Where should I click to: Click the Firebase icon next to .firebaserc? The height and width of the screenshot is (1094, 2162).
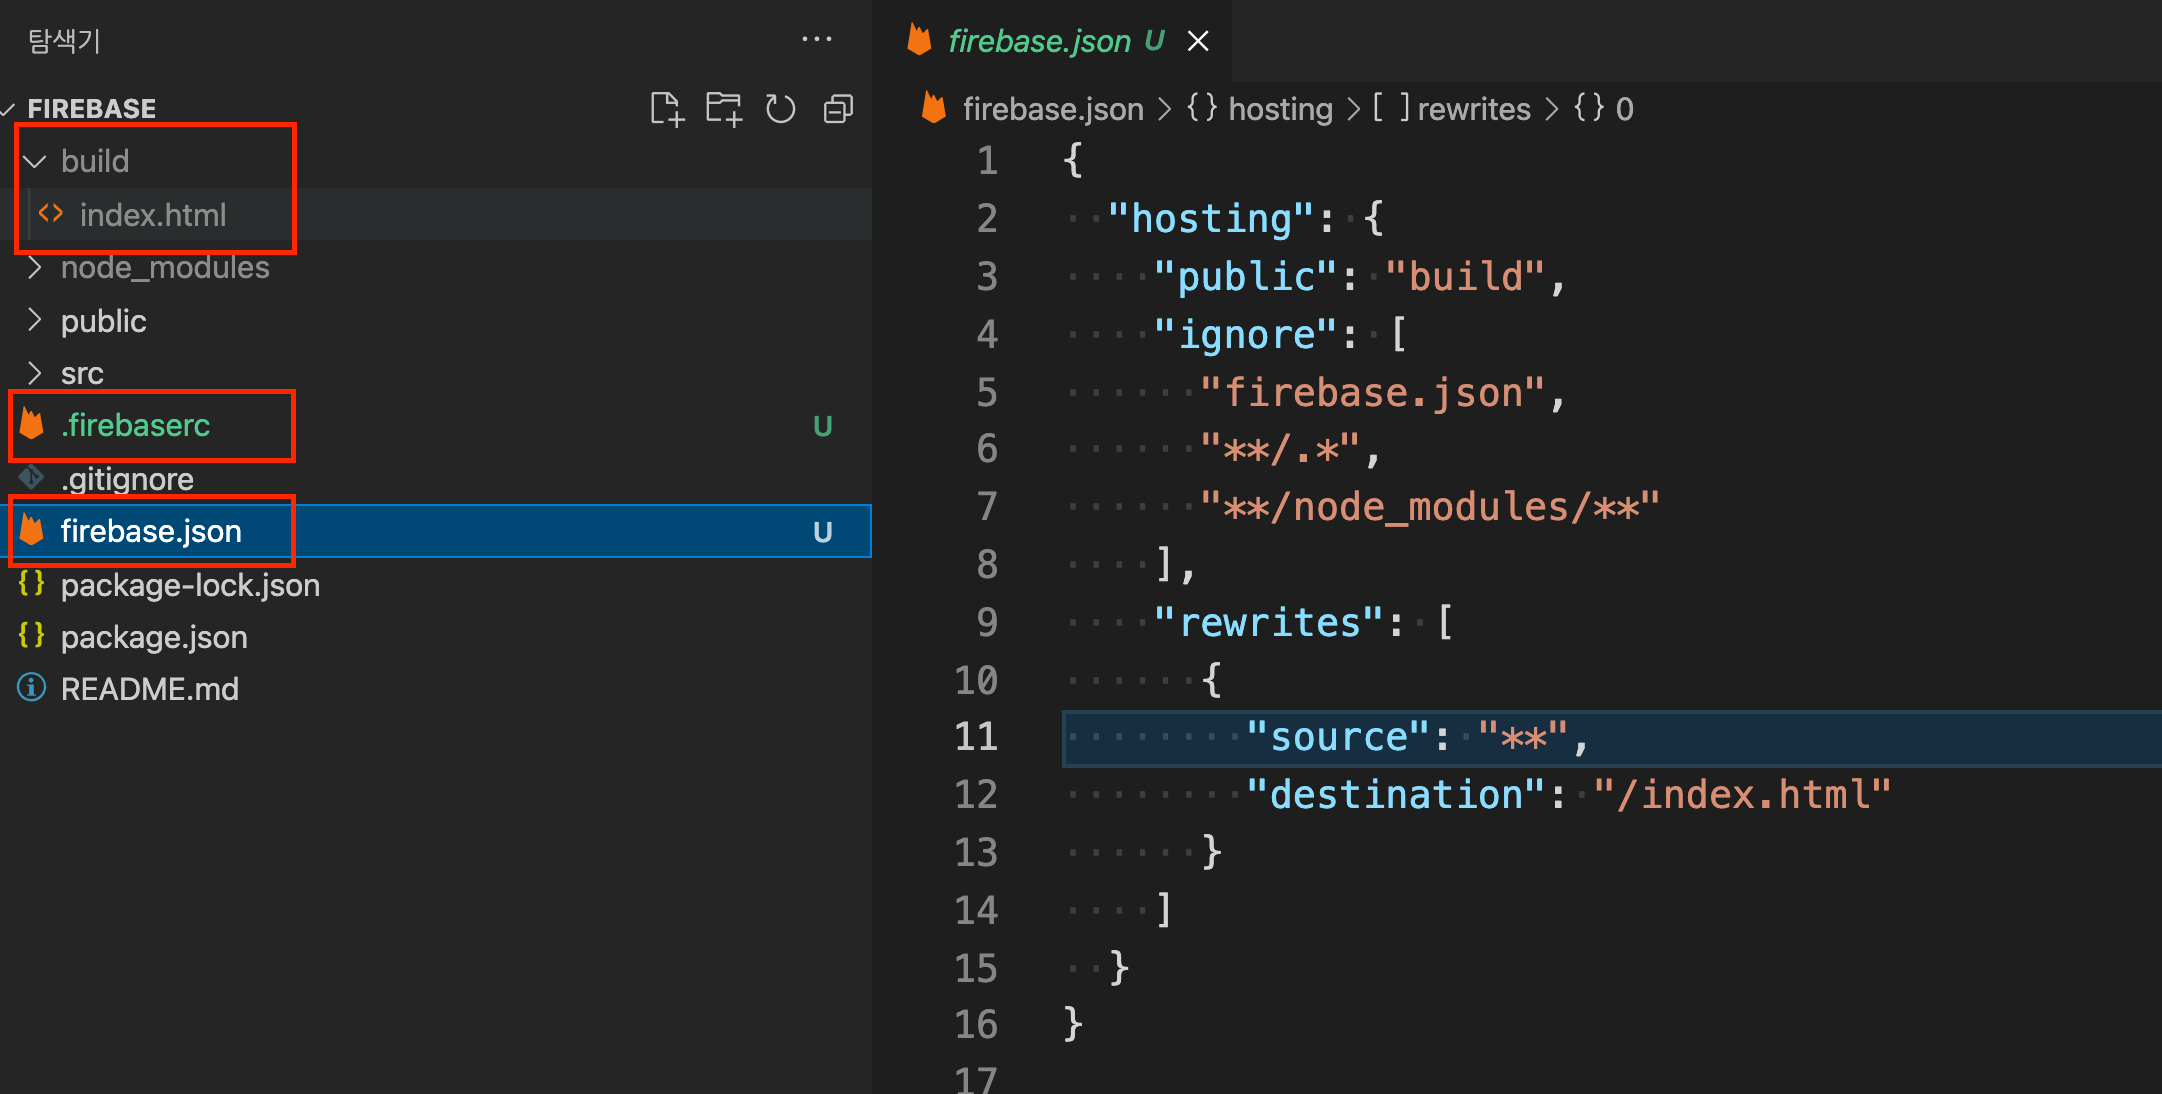click(31, 425)
